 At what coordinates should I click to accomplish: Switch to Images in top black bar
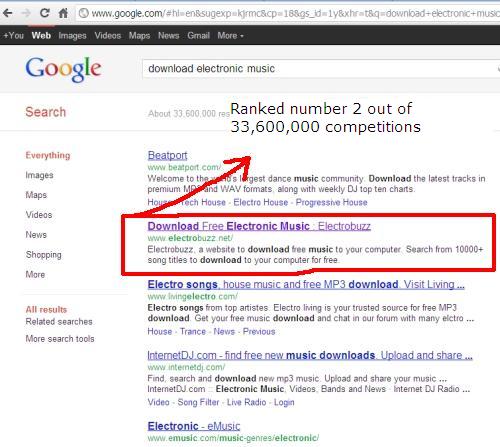[72, 35]
